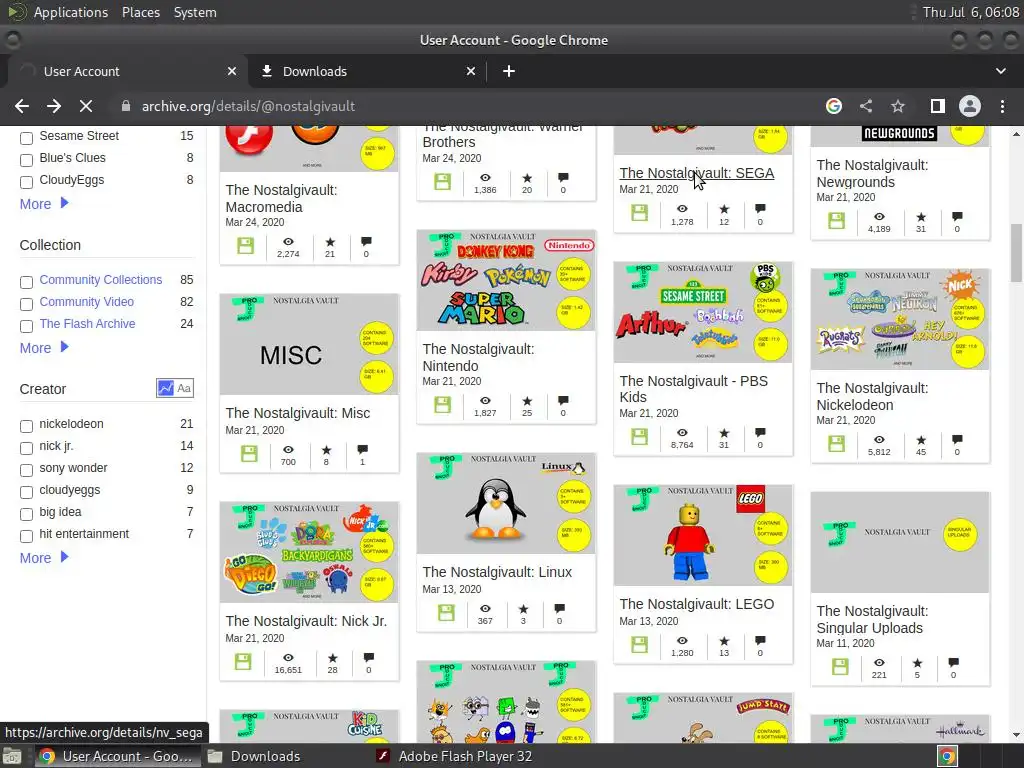1024x768 pixels.
Task: Check the Sesame Street filter
Action: point(26,138)
